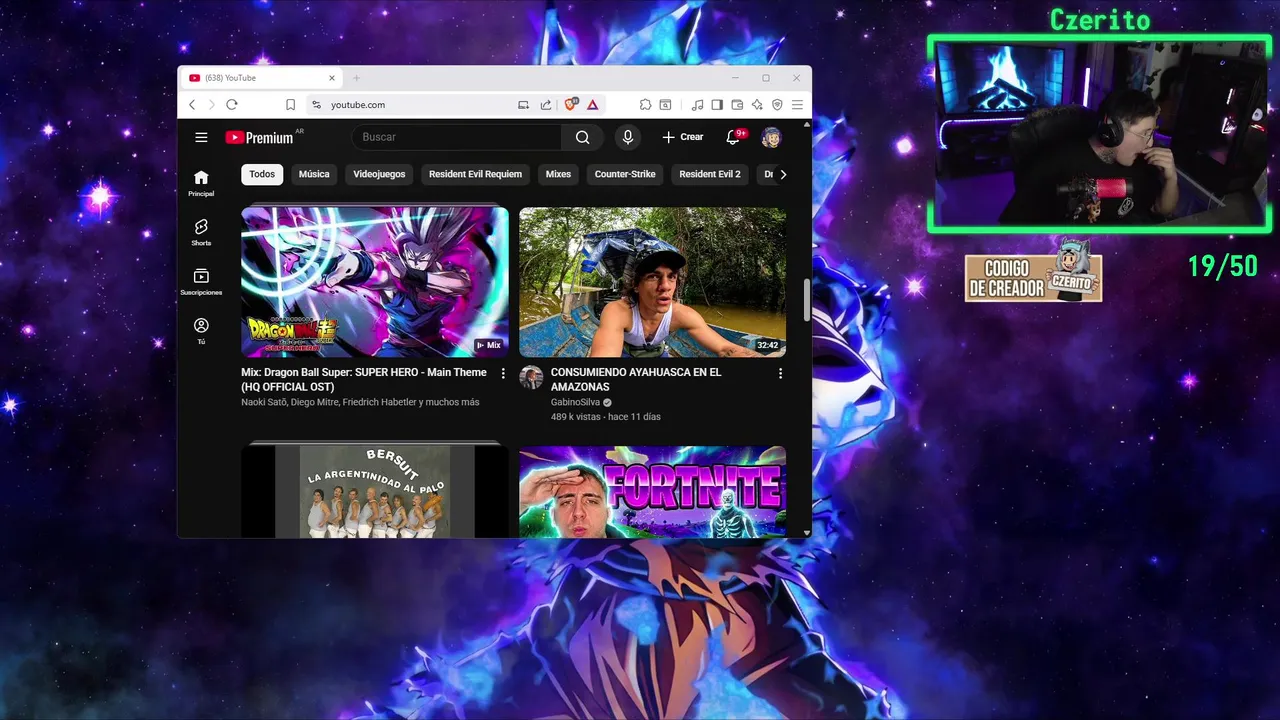
Task: Select the Resident Evil 2 chip
Action: 710,174
